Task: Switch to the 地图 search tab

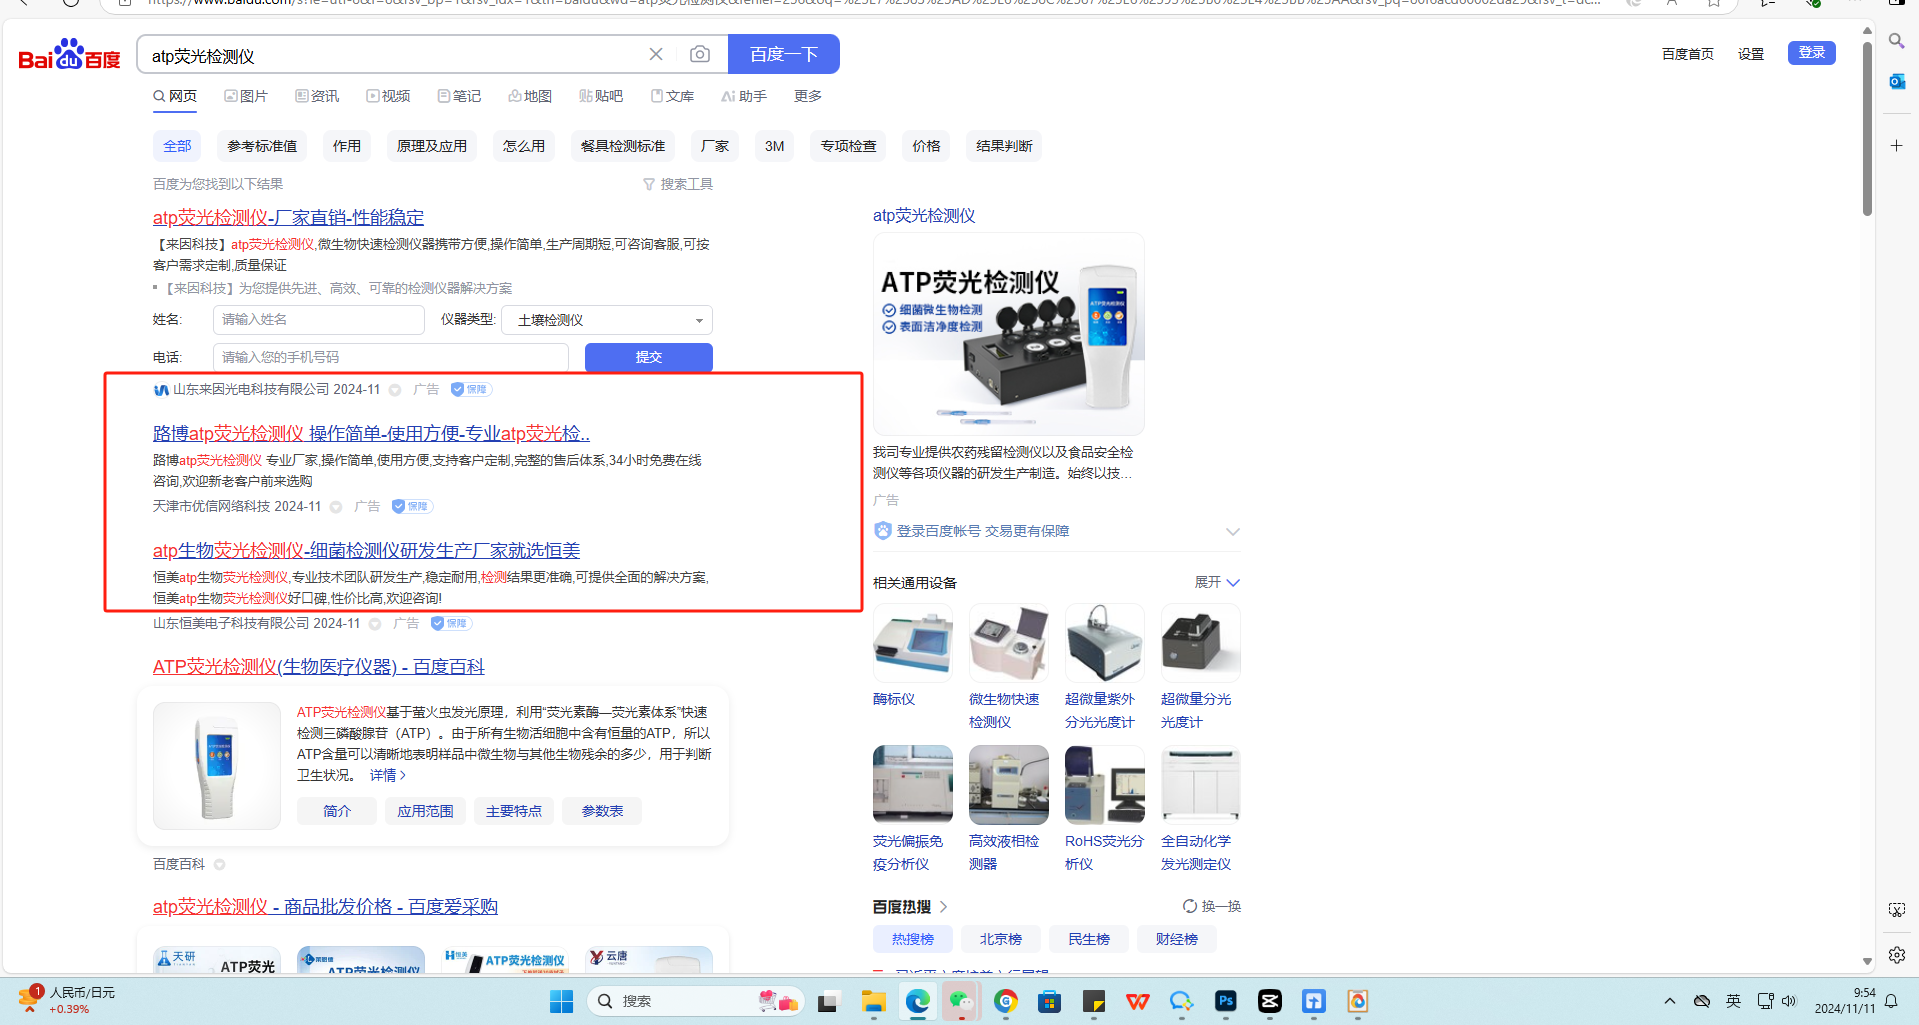Action: pyautogui.click(x=530, y=96)
